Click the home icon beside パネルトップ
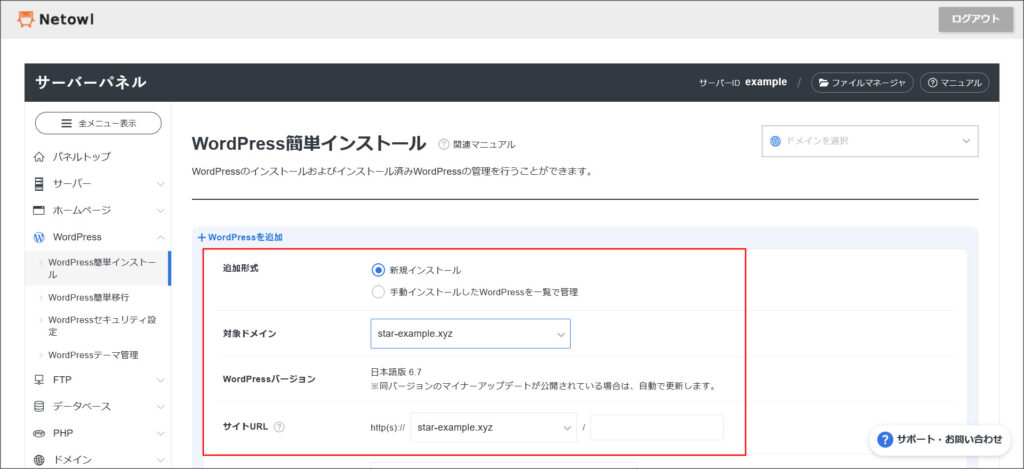 [39, 157]
